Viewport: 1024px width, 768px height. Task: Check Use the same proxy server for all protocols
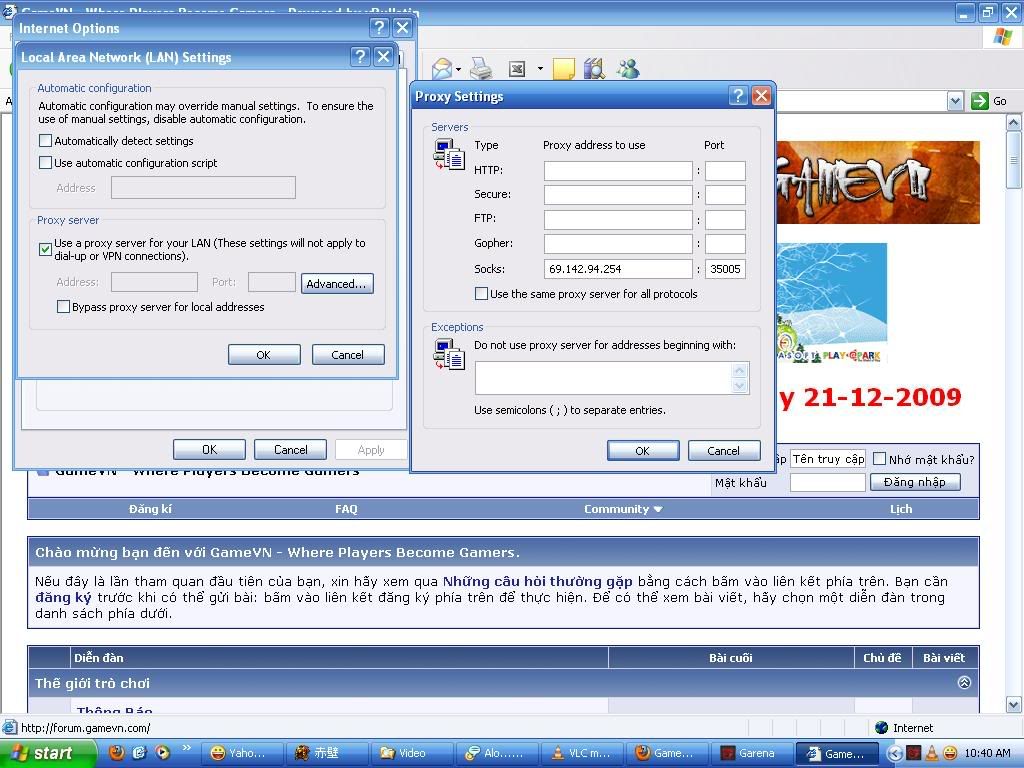pos(481,294)
